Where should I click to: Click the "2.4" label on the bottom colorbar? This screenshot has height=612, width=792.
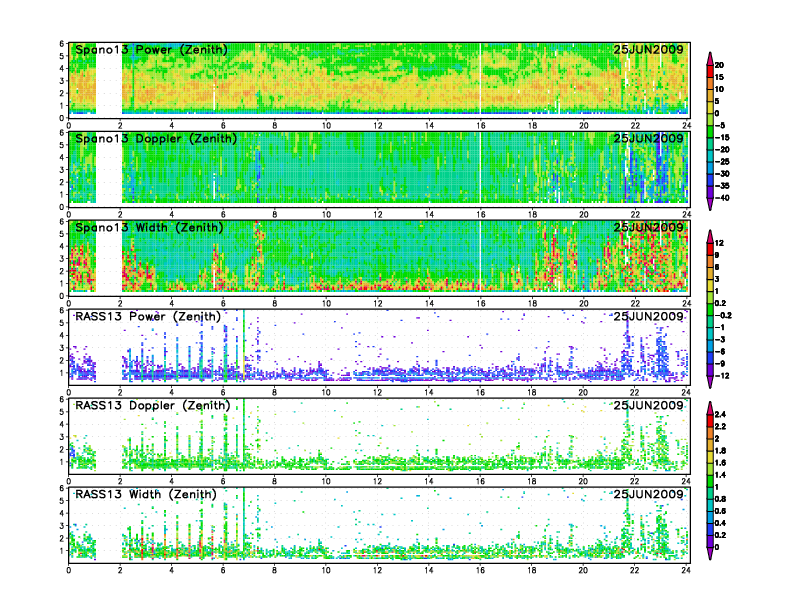721,414
